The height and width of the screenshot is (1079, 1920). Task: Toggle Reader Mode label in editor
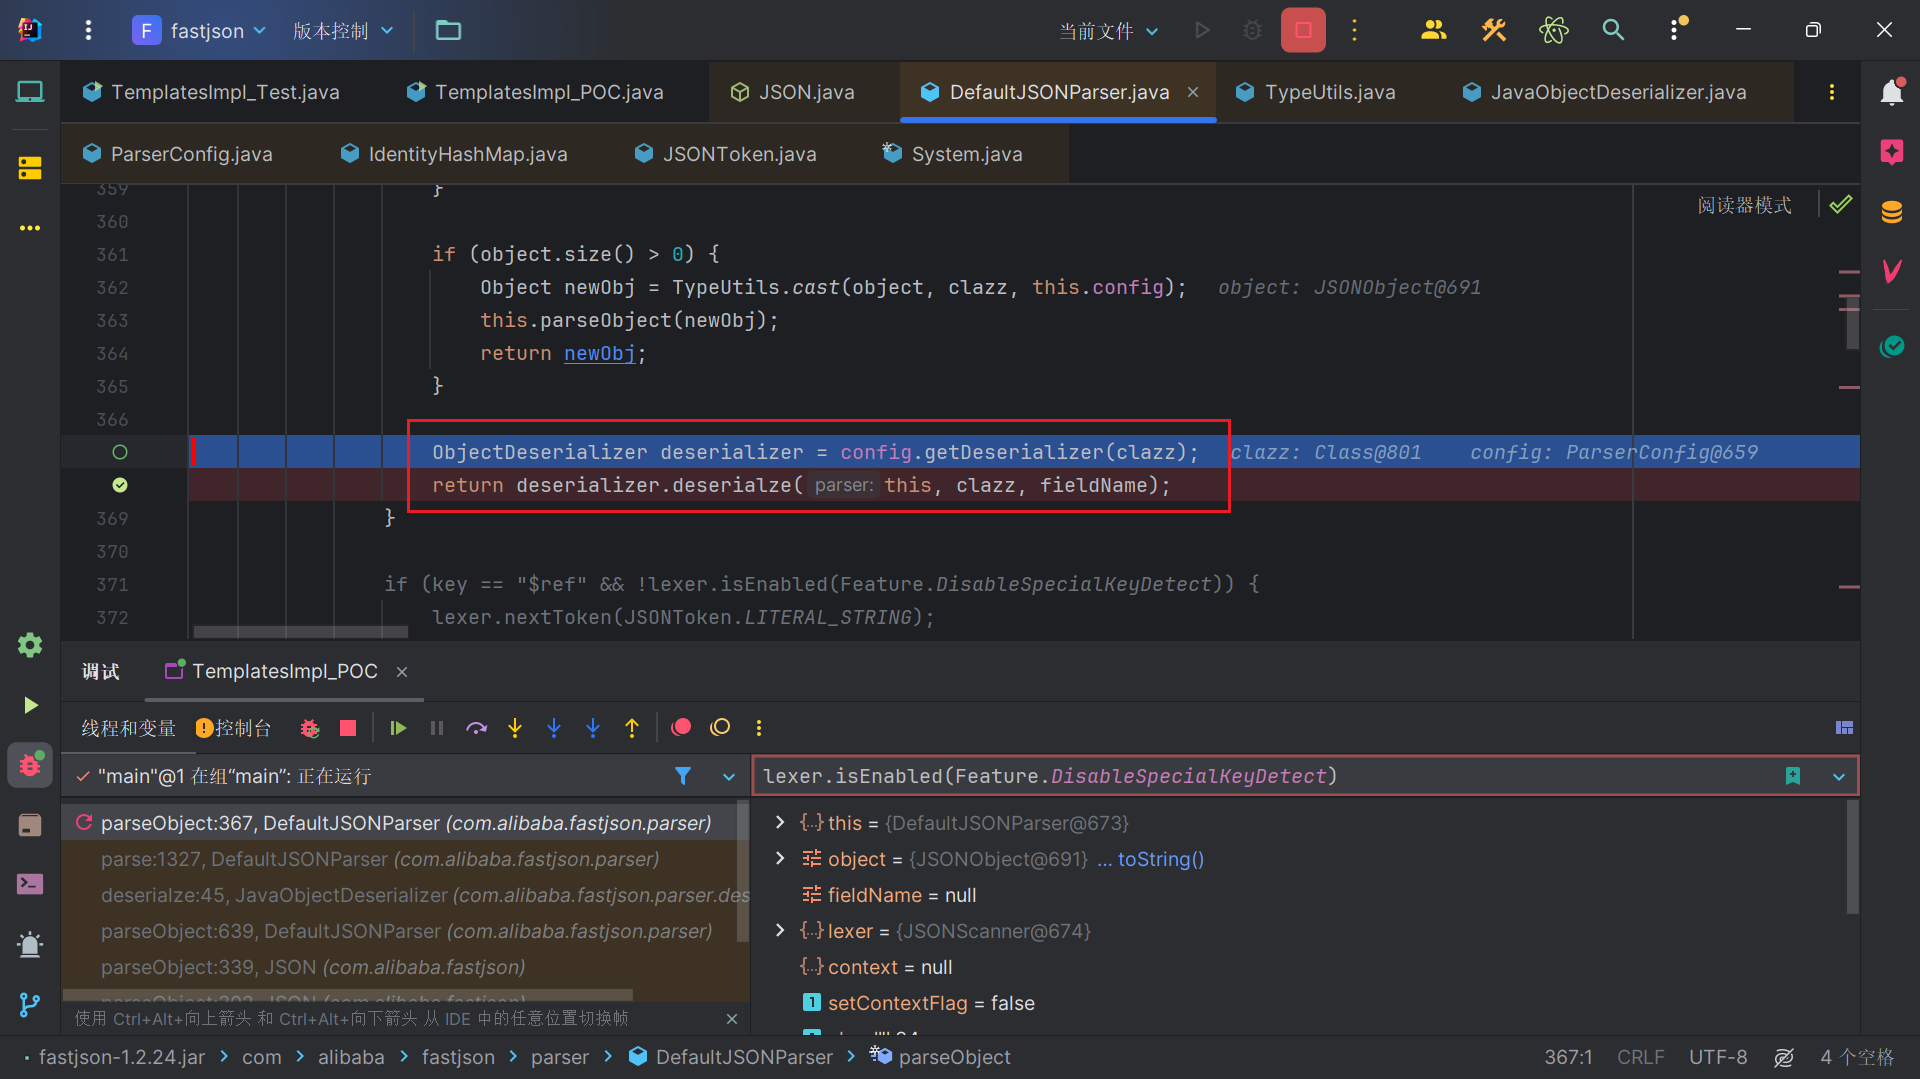coord(1744,205)
